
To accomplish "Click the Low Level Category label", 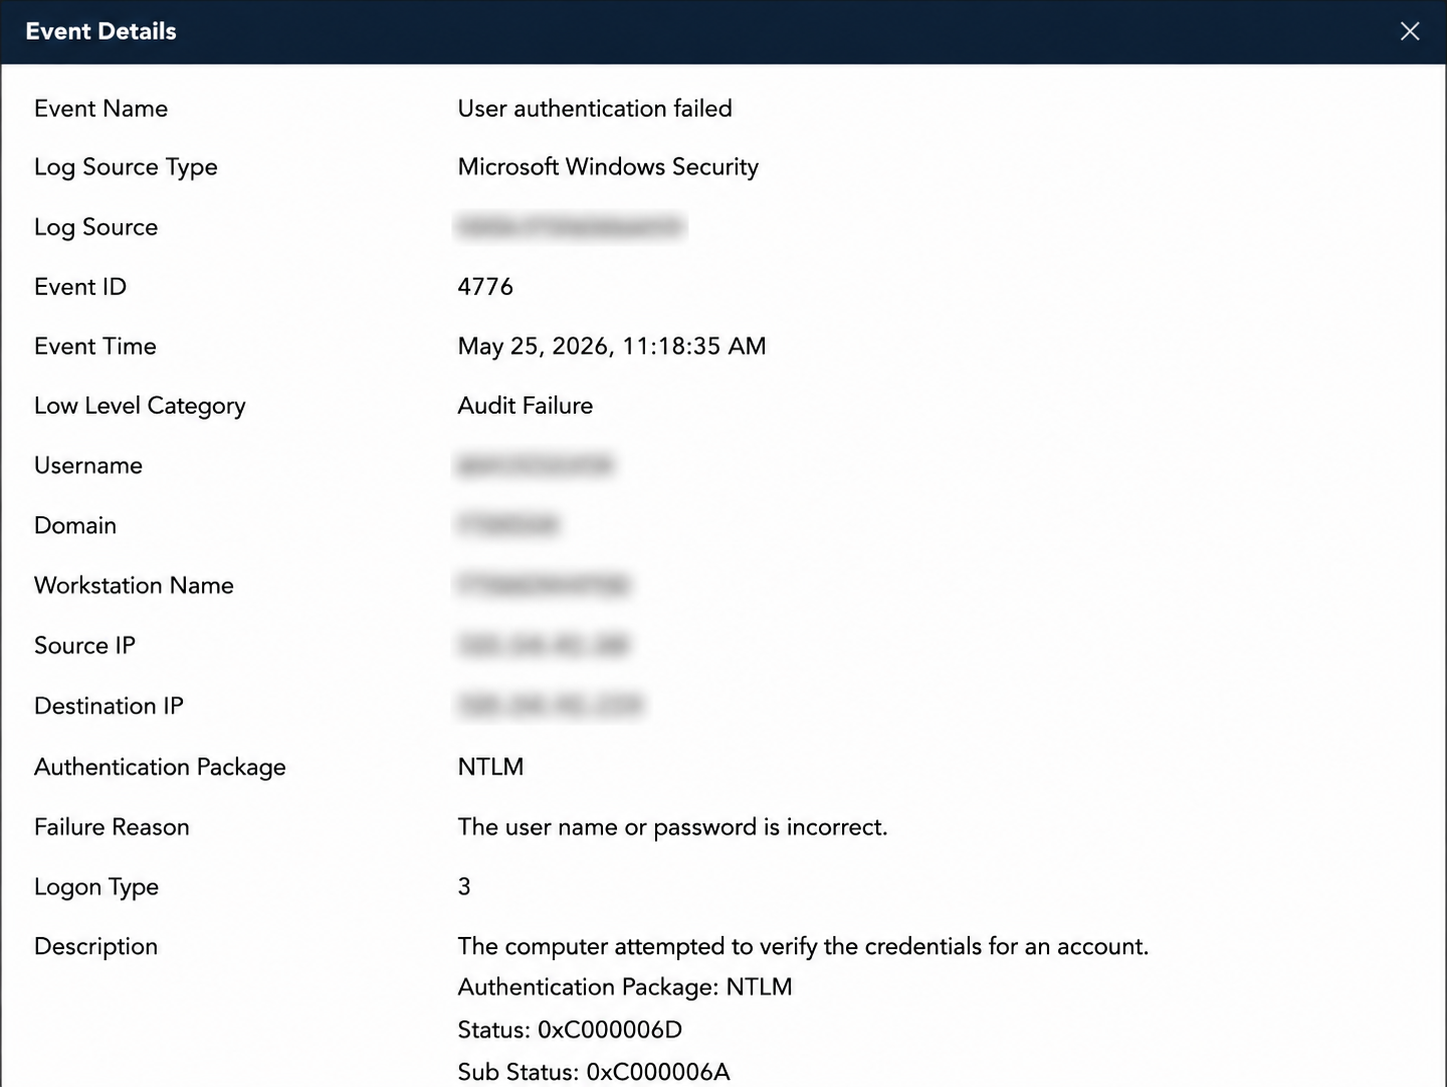I will (x=140, y=406).
